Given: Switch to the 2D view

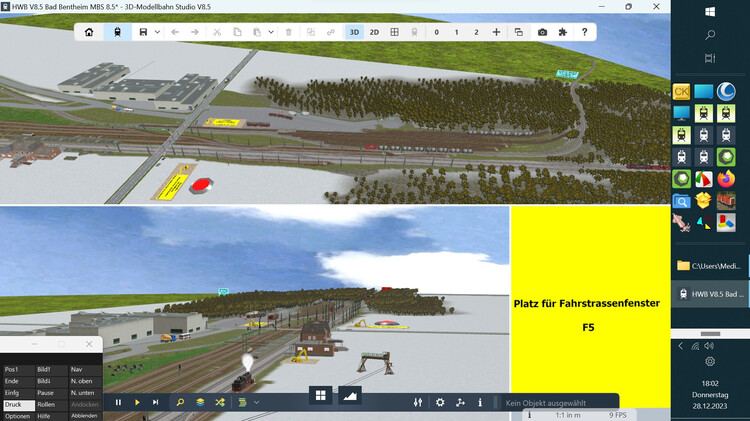Looking at the screenshot, I should point(374,32).
